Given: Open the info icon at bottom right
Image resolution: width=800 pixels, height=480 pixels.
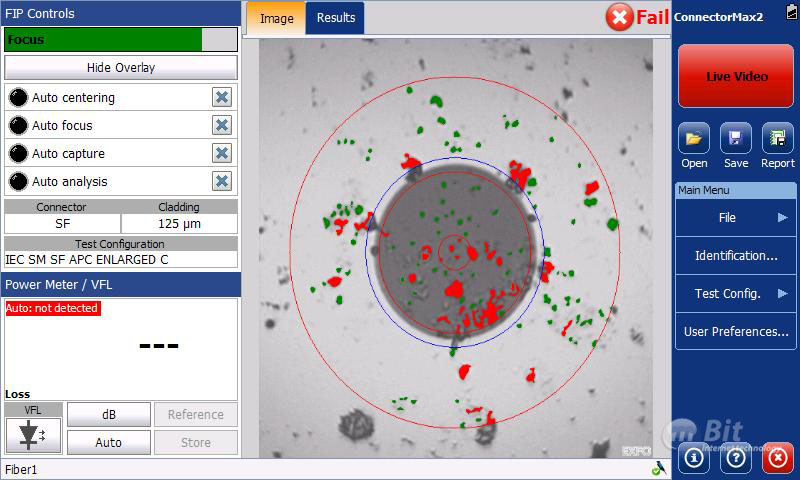Looking at the screenshot, I should pyautogui.click(x=694, y=458).
